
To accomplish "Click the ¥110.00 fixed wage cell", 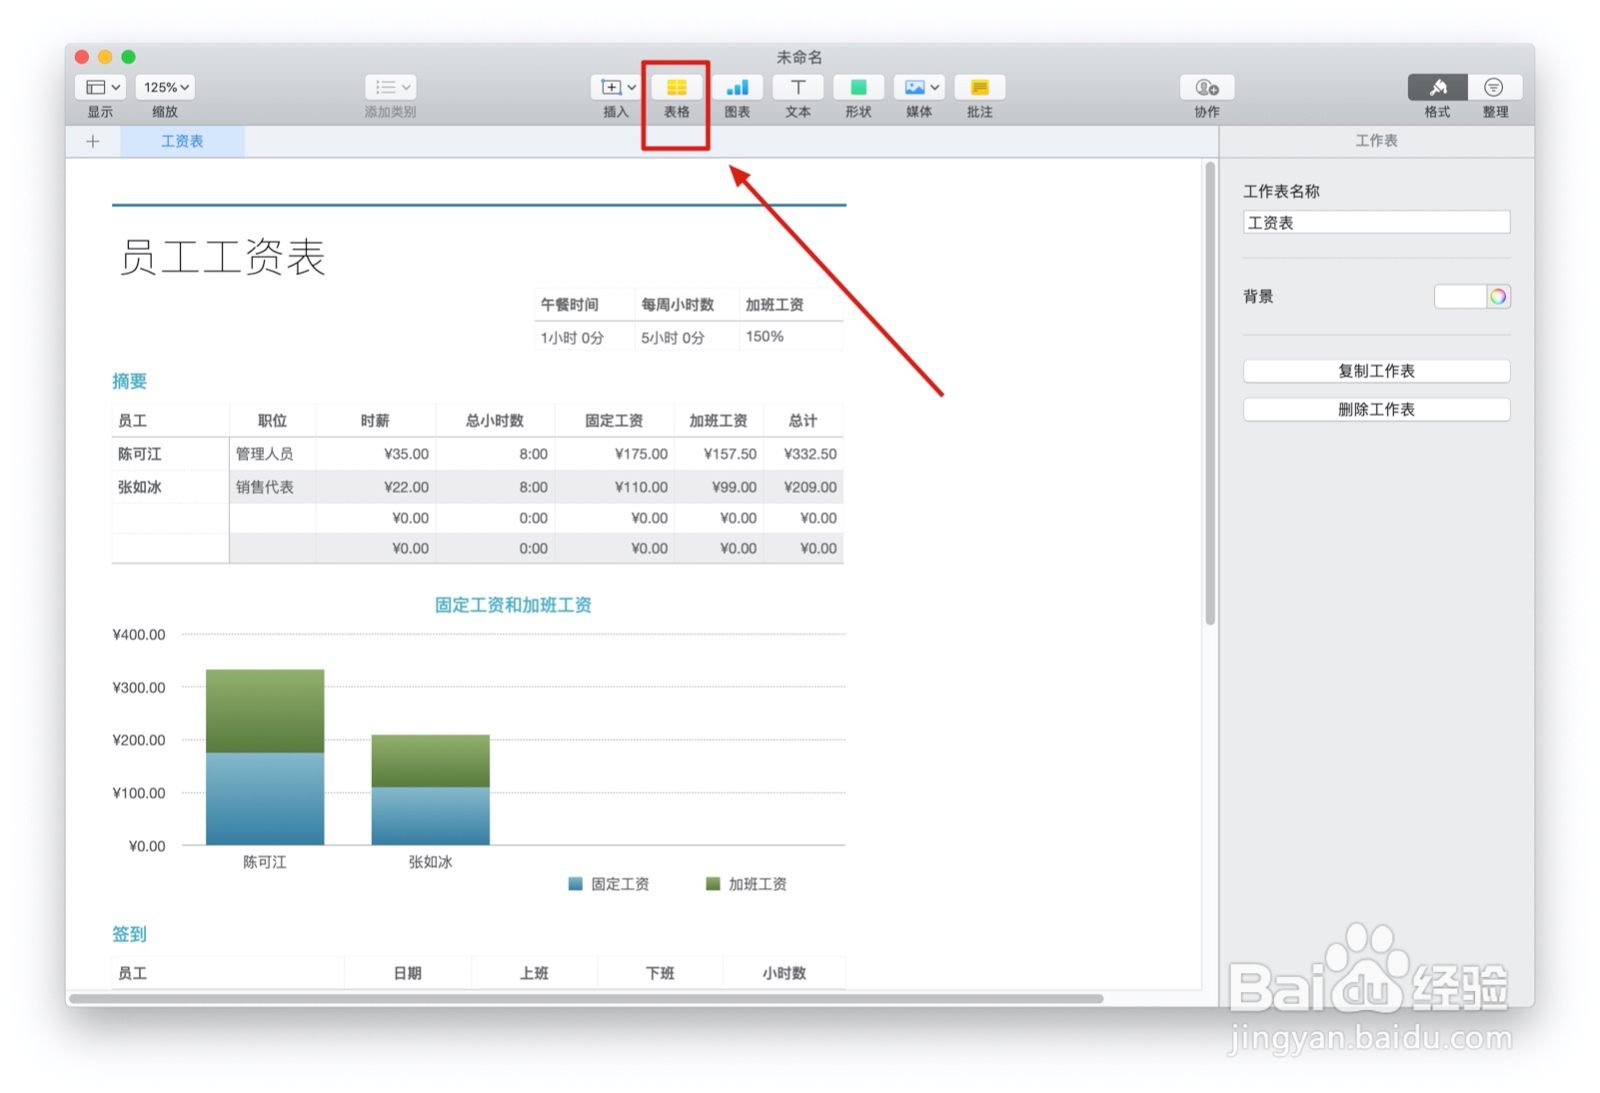I will tap(614, 487).
